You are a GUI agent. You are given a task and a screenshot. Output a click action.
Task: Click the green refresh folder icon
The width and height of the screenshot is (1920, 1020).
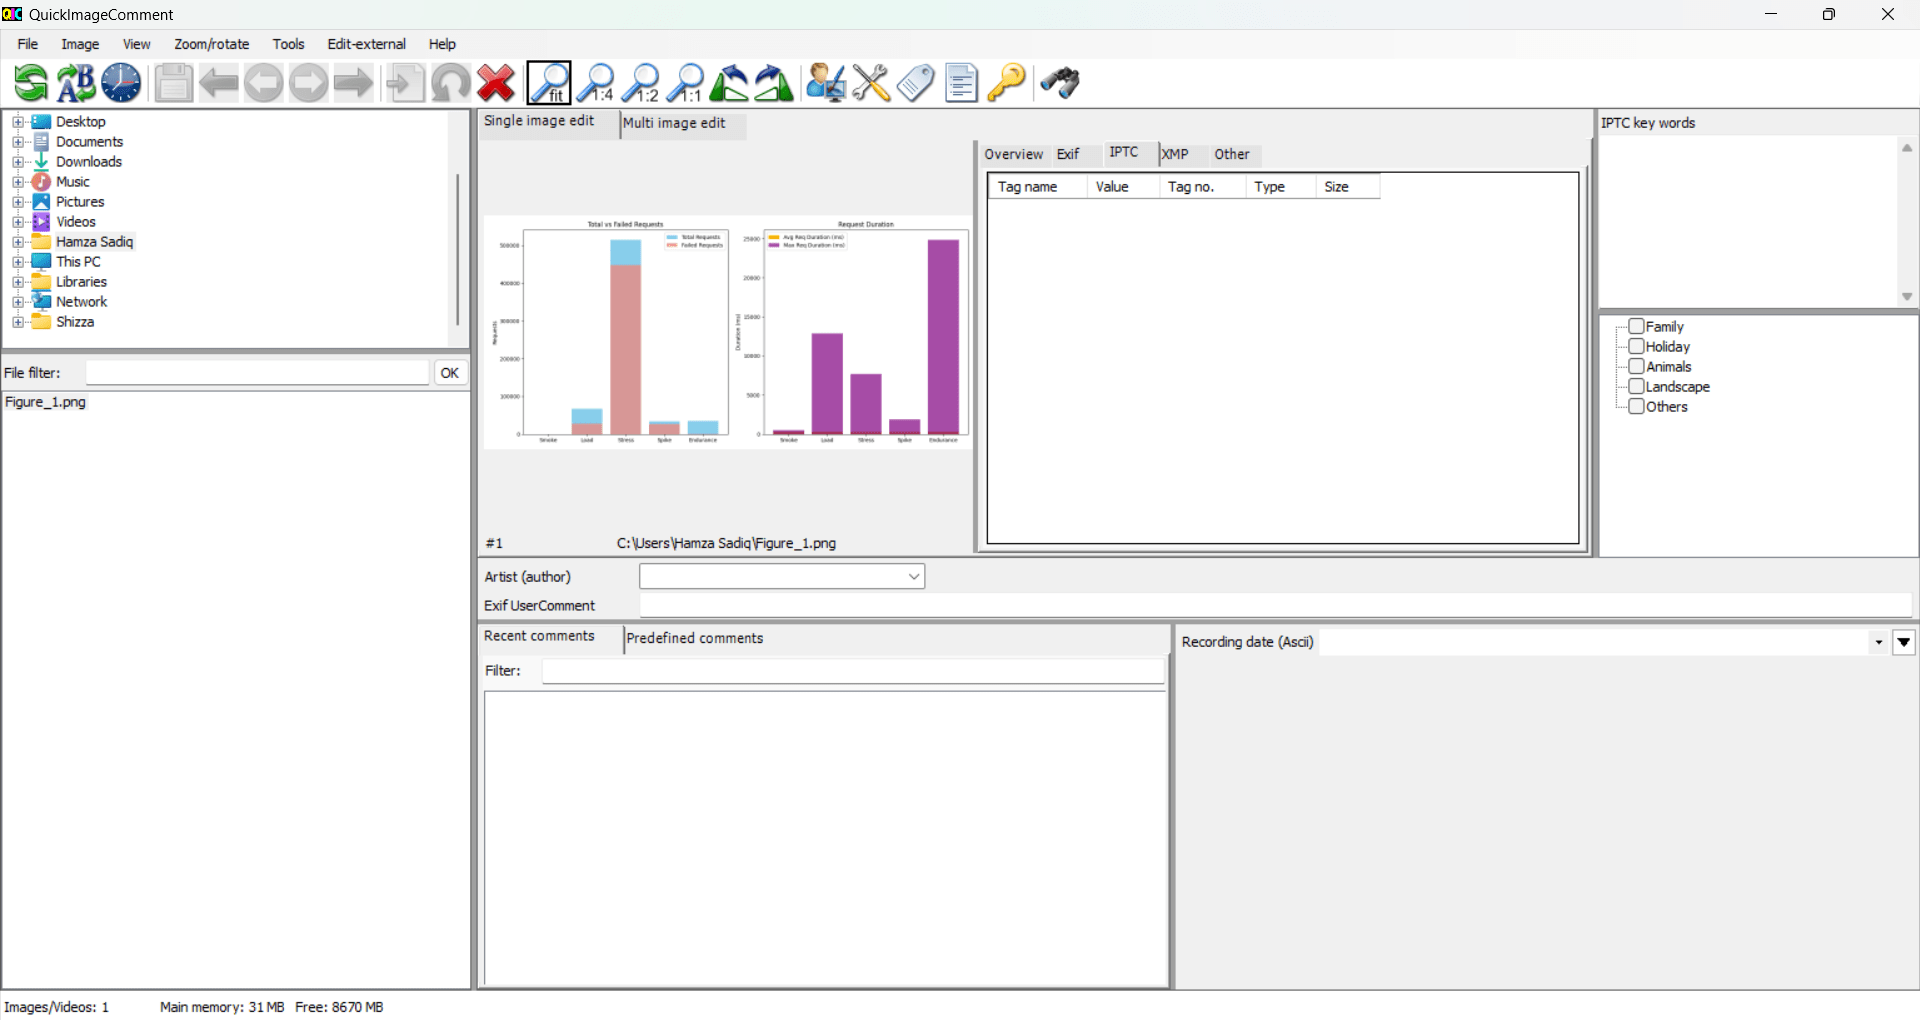point(31,83)
